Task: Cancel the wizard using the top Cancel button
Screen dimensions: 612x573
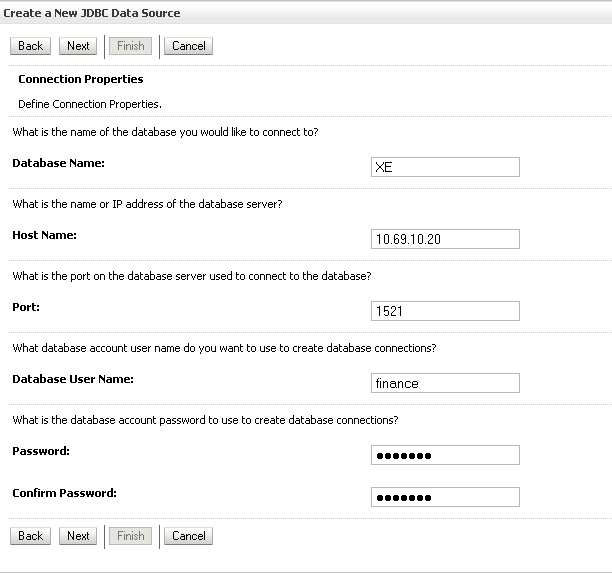Action: click(189, 46)
